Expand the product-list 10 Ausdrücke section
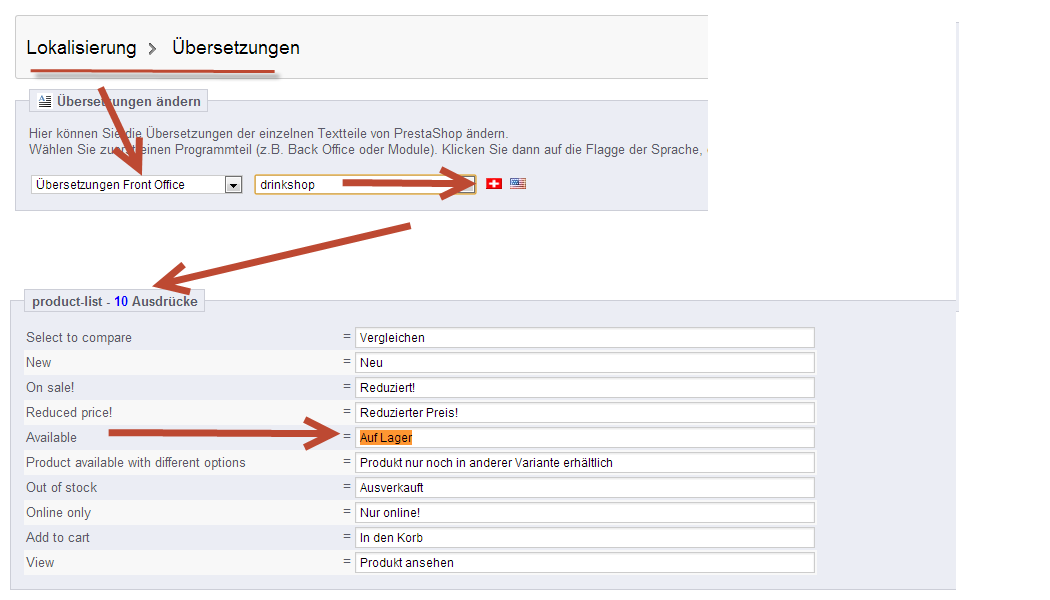Screen dimensions: 1050x600 coord(114,301)
